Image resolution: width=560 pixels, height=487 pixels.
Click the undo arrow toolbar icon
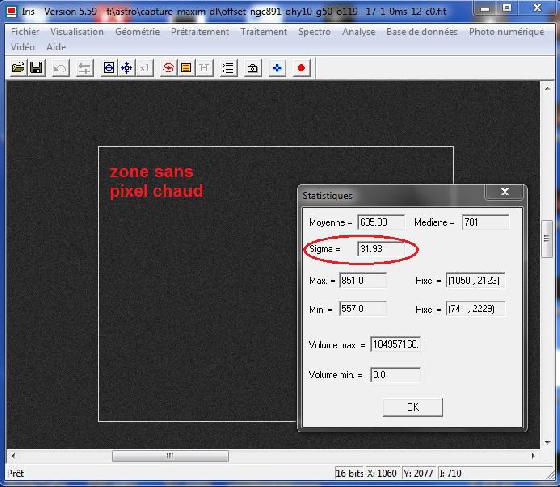60,67
